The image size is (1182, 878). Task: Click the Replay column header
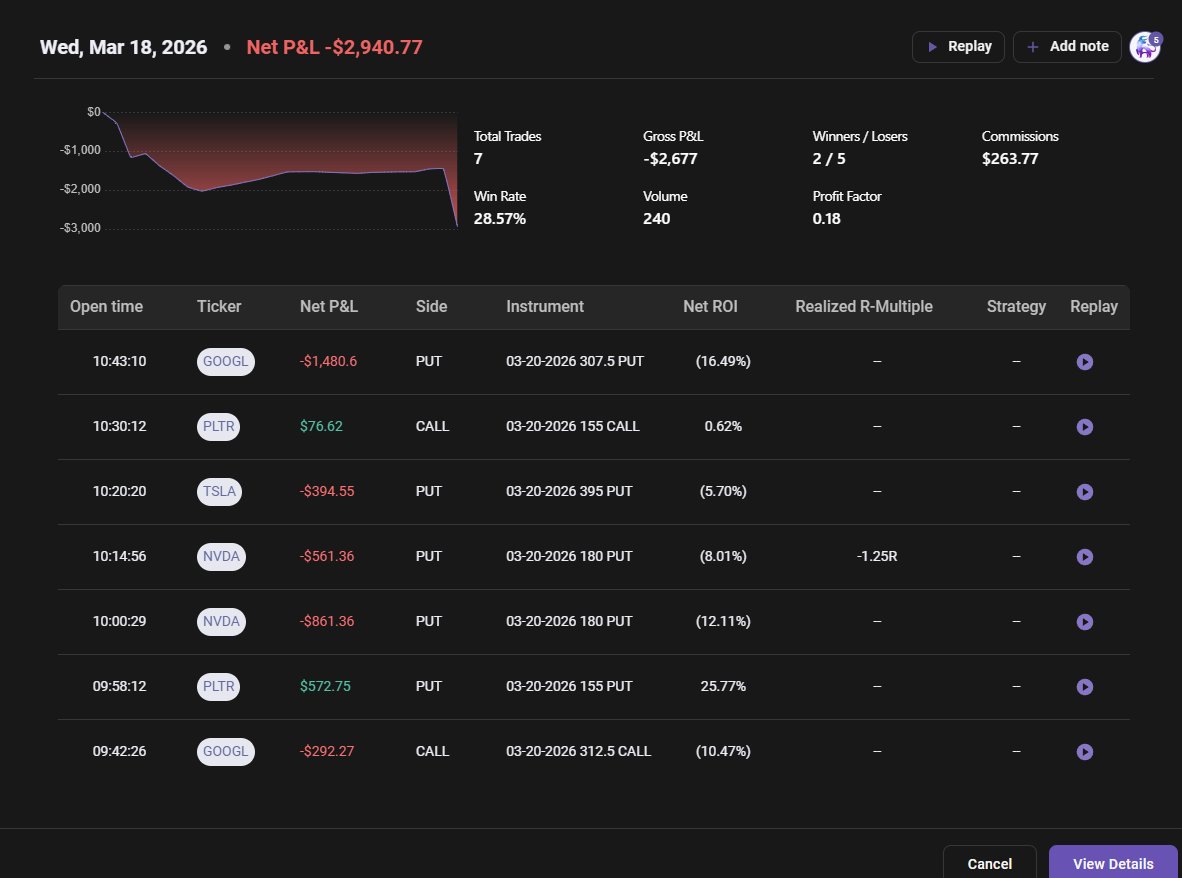pos(1094,307)
